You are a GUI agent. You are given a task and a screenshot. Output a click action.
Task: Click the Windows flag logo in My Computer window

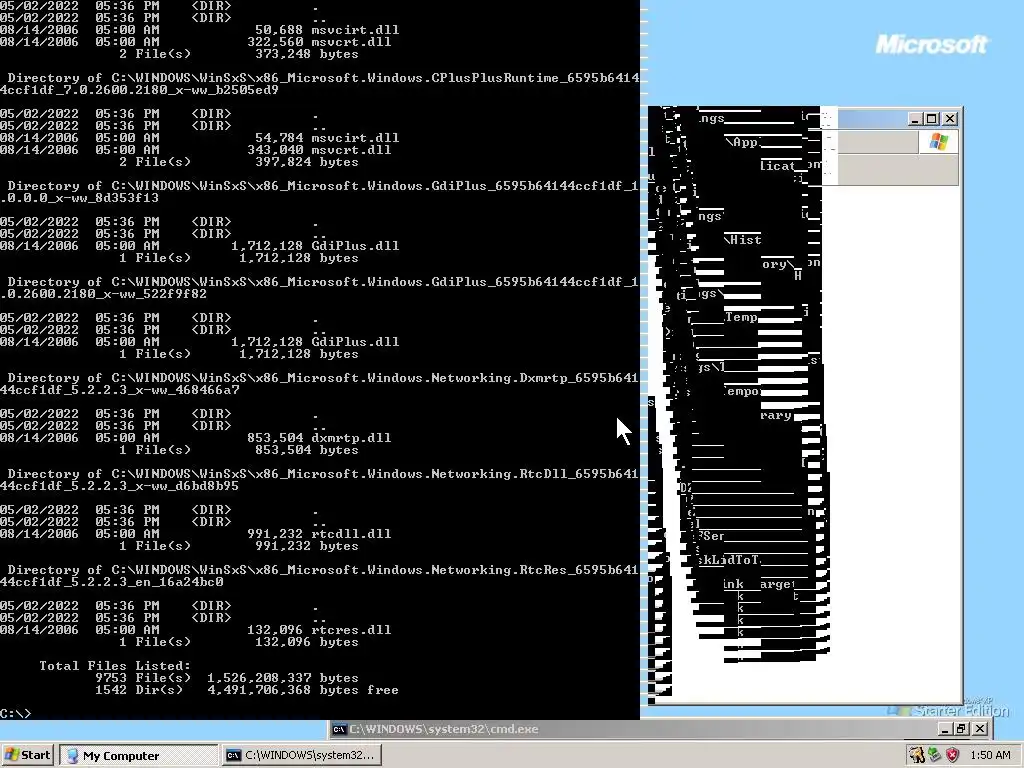click(x=938, y=142)
